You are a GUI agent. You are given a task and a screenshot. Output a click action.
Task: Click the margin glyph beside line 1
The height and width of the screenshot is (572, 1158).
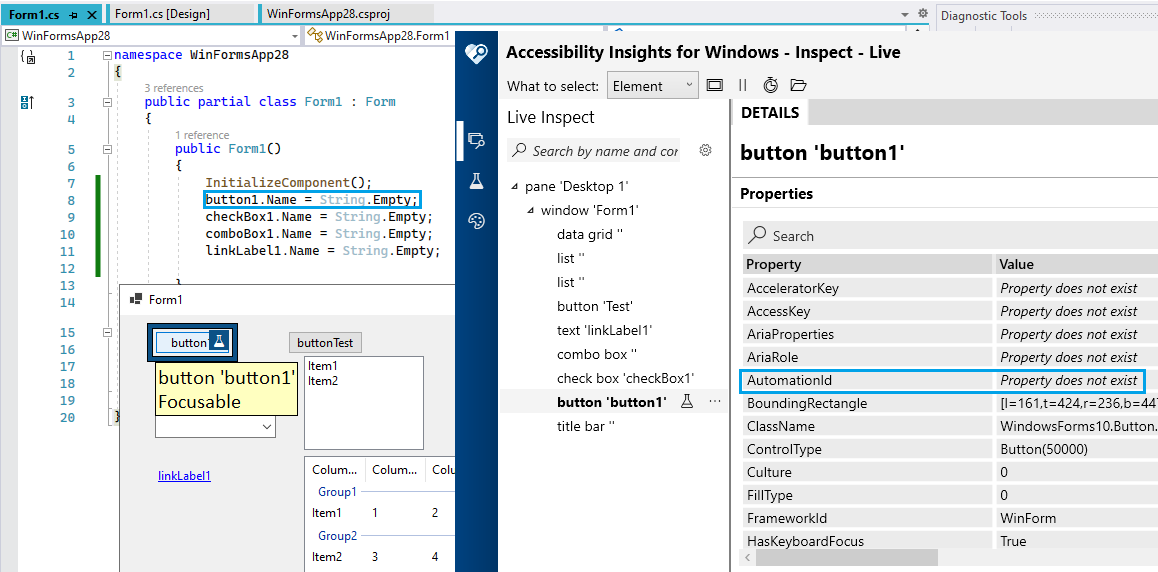pyautogui.click(x=28, y=55)
